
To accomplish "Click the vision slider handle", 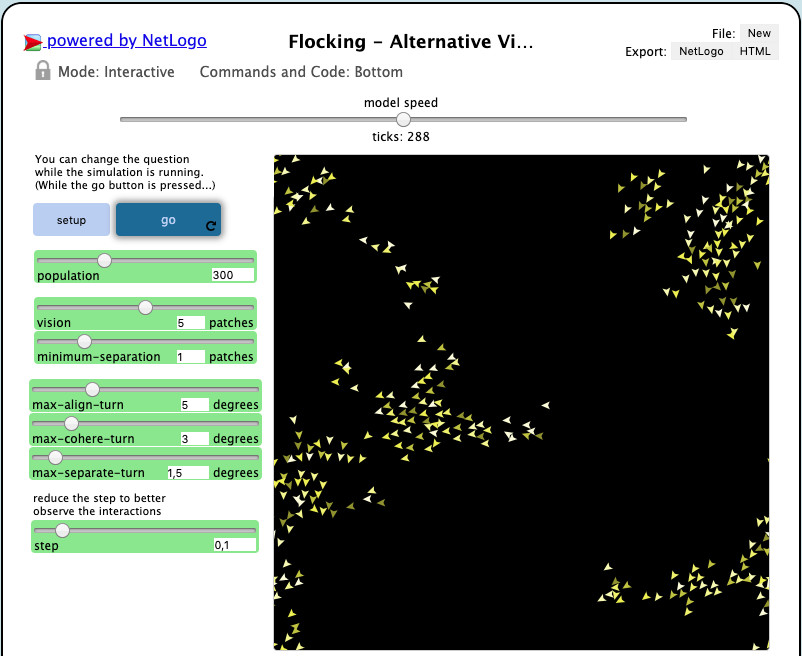I will 145,307.
